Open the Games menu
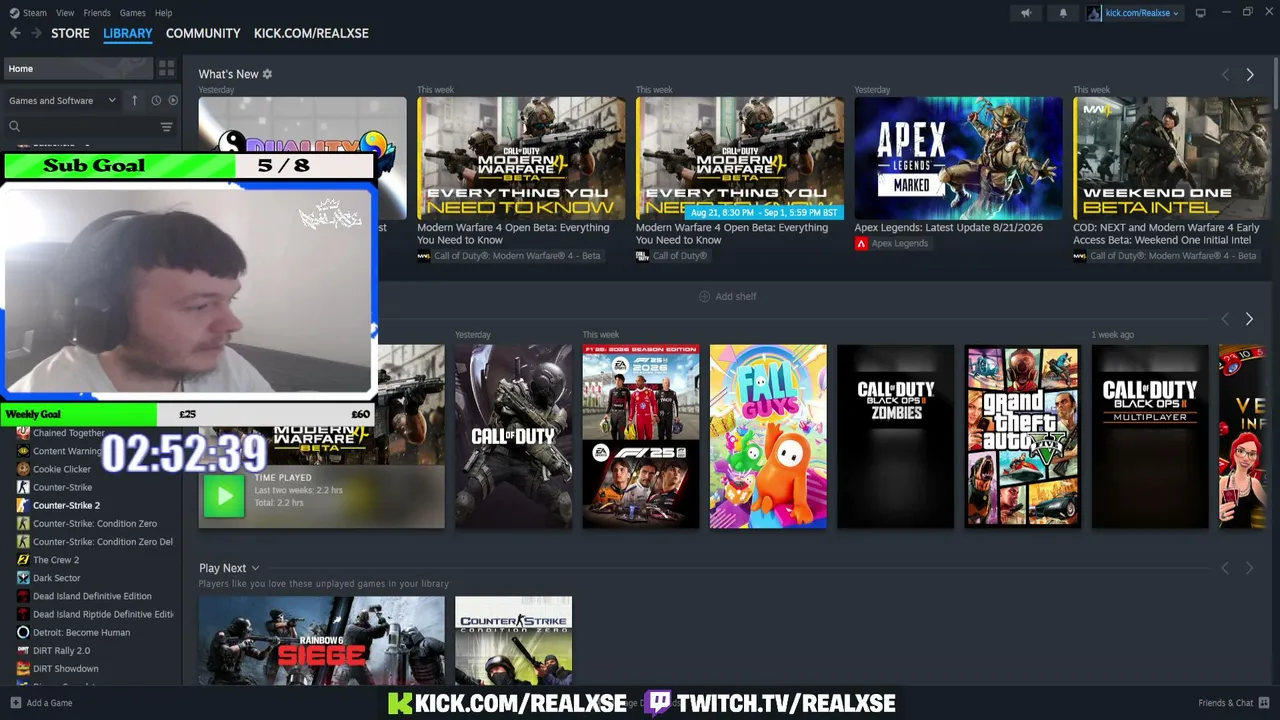 [133, 13]
